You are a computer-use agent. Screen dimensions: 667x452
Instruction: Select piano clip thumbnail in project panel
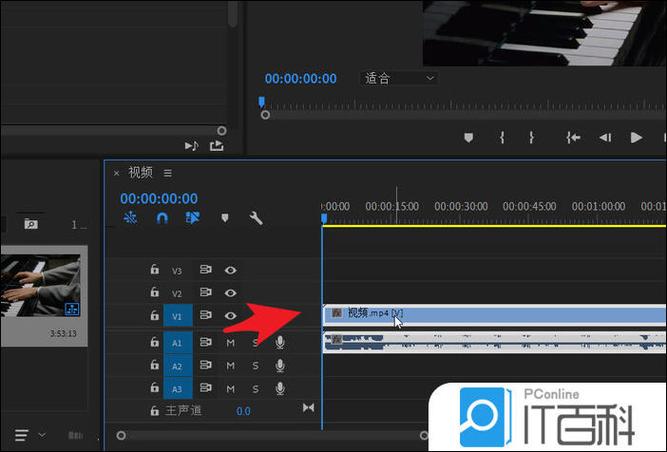40,285
